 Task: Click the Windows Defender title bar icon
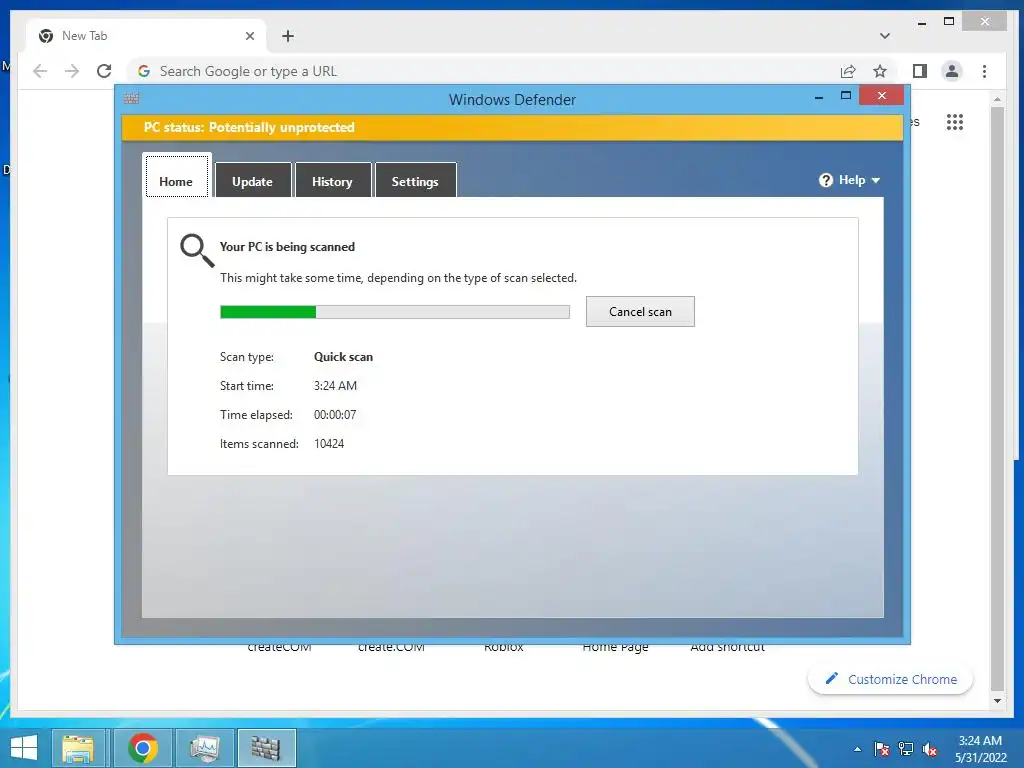[x=132, y=98]
